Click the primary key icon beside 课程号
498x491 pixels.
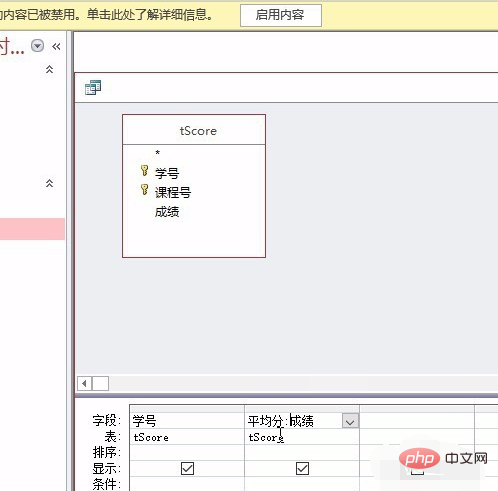[144, 189]
